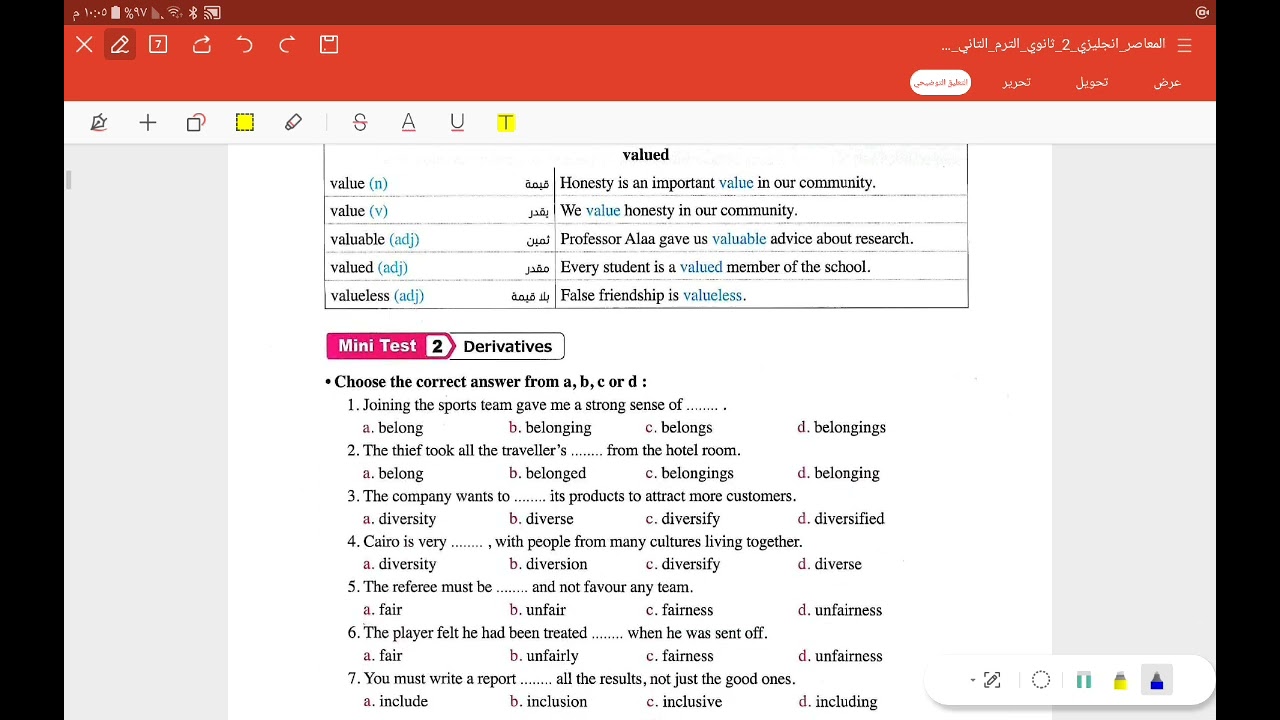Tap question 7 option b. inclusion

tap(548, 701)
